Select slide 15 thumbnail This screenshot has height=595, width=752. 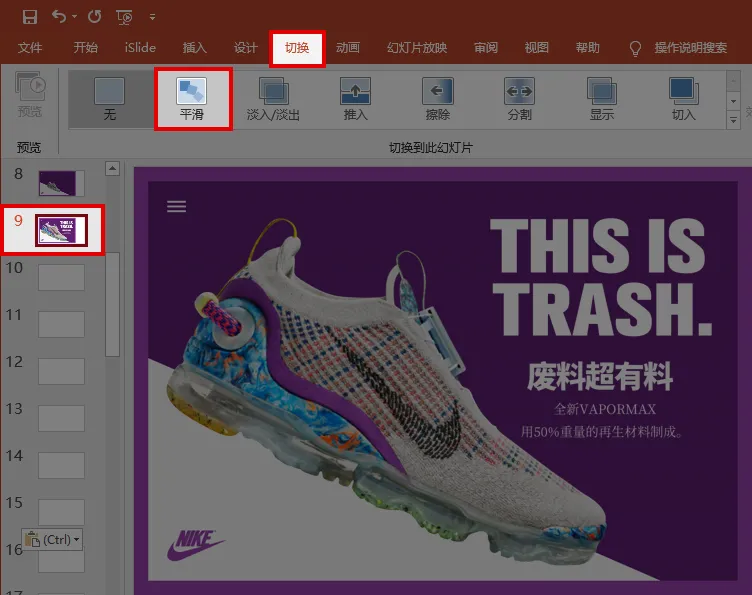click(x=61, y=512)
